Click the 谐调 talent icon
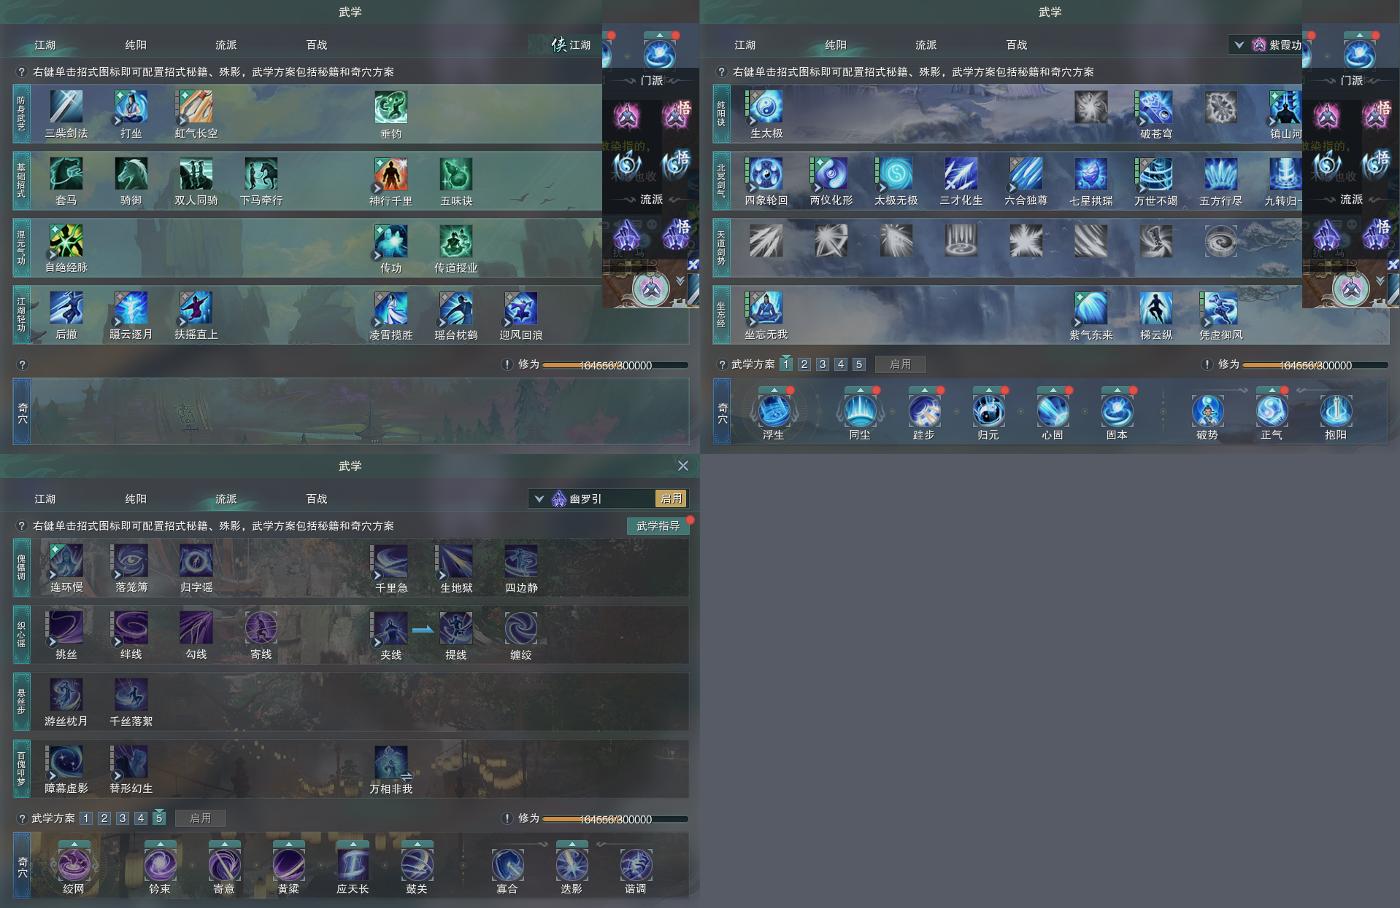This screenshot has height=908, width=1400. click(636, 865)
